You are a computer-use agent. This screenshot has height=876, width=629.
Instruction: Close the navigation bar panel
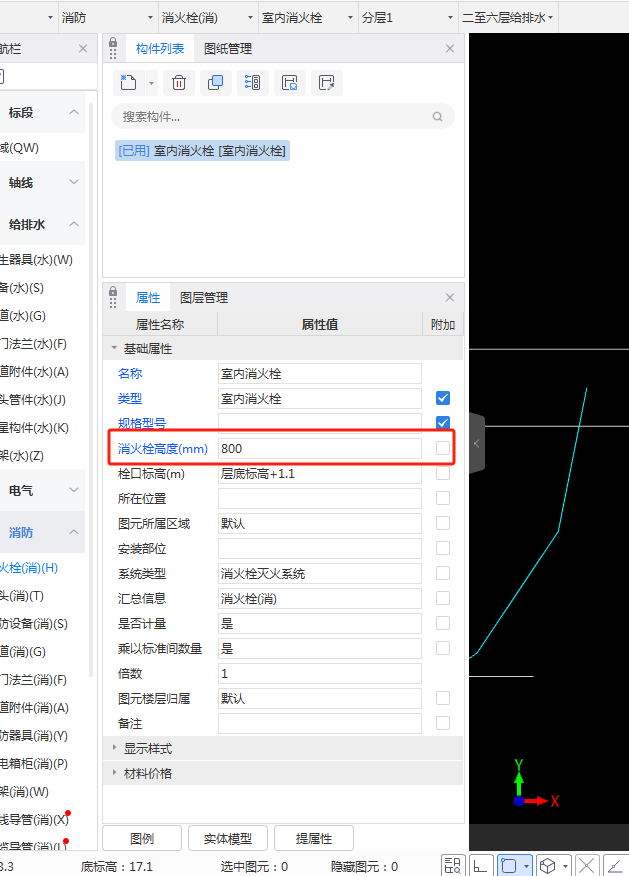(83, 49)
